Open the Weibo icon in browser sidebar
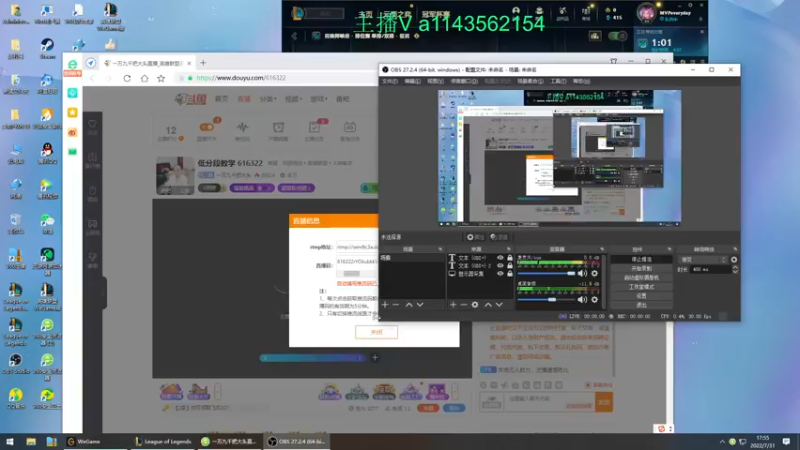The height and width of the screenshot is (450, 800). click(72, 132)
